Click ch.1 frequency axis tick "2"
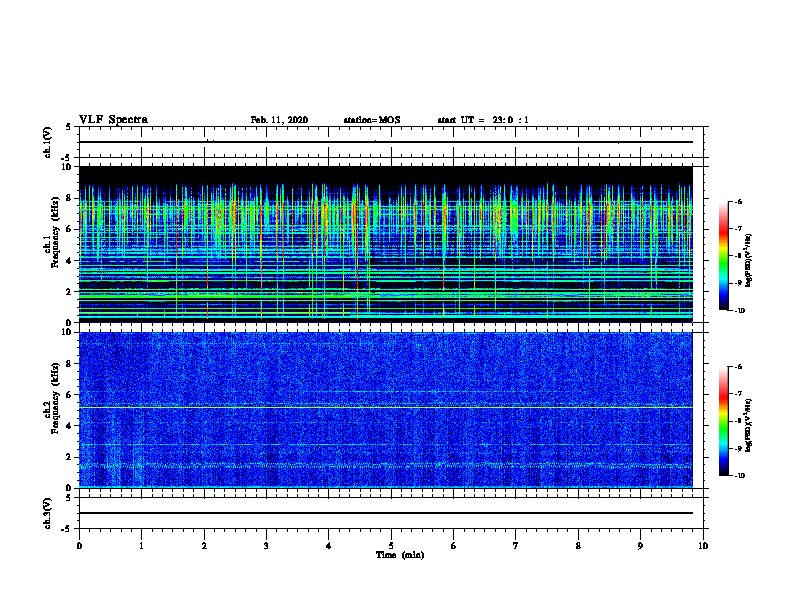 70,292
